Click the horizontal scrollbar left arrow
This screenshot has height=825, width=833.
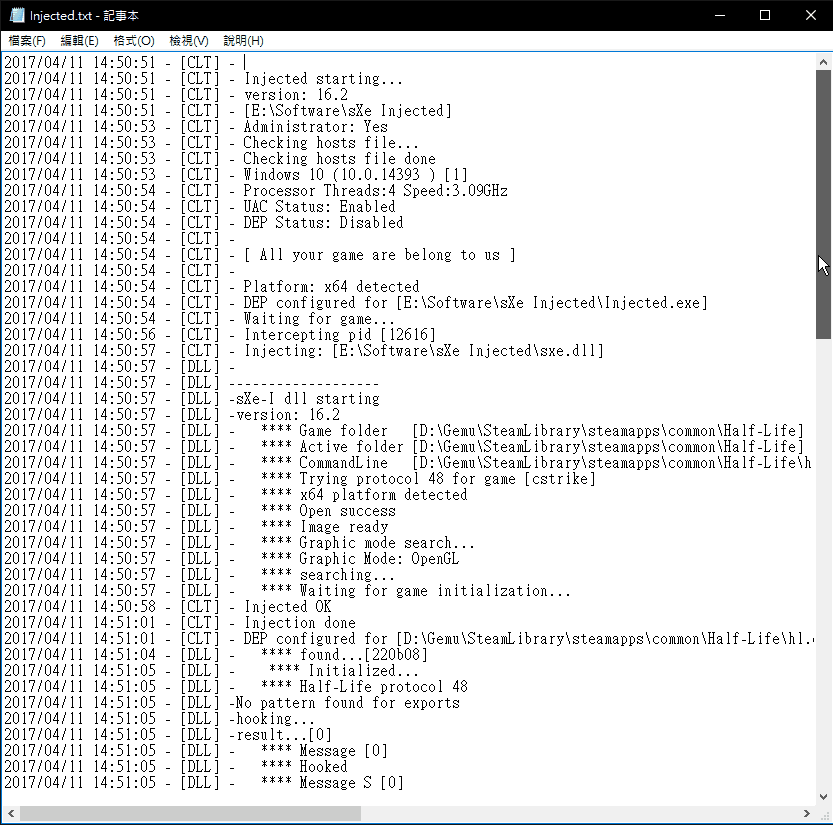[9, 814]
